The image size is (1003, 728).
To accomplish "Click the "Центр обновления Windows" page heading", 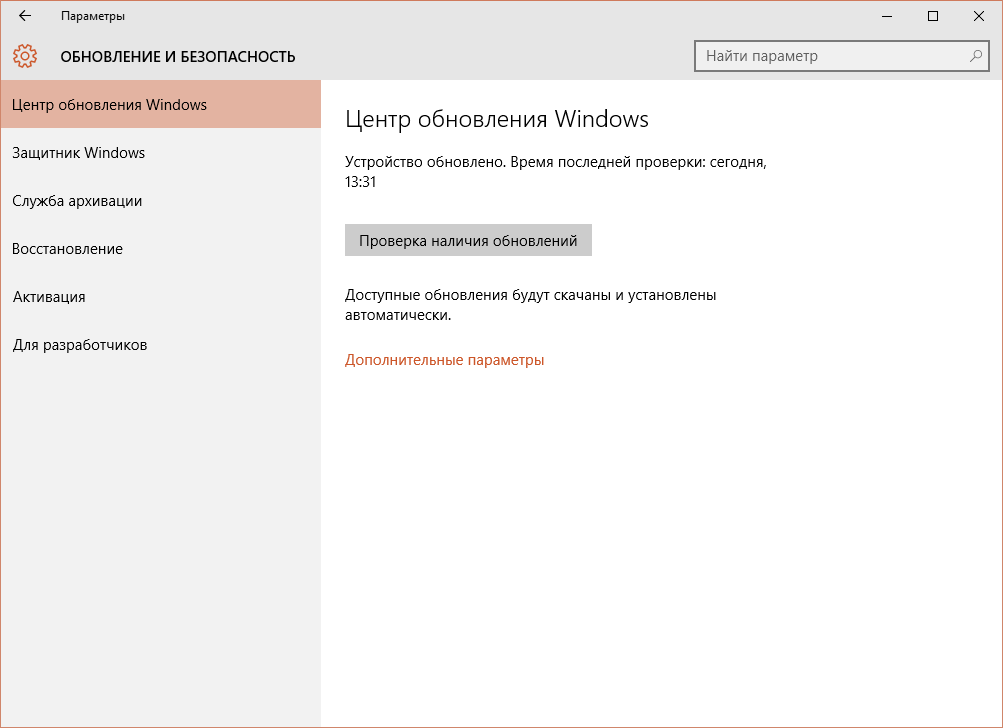I will (497, 120).
